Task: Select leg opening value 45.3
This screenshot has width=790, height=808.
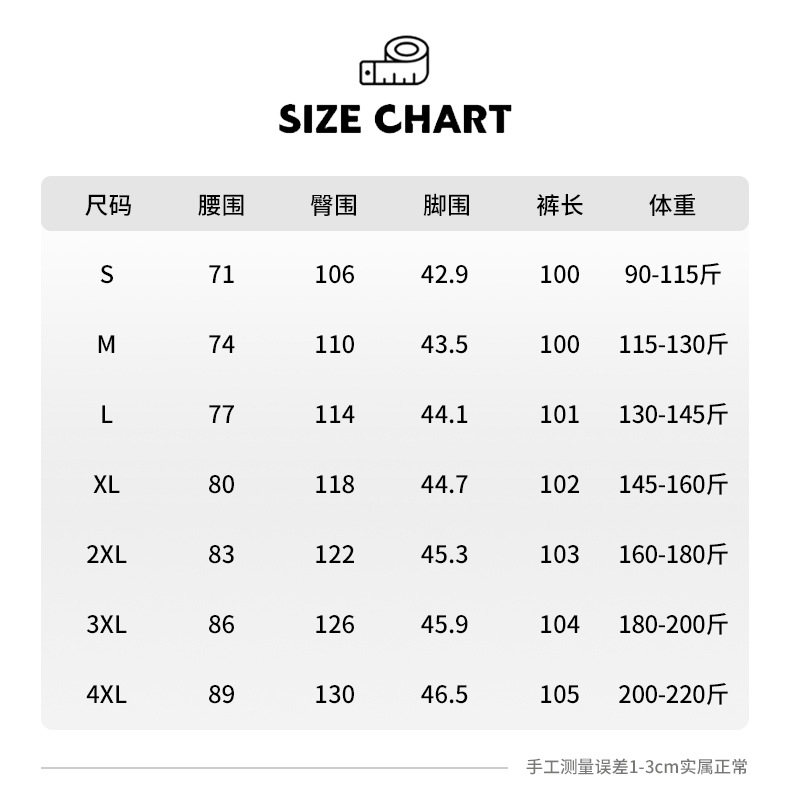Action: [x=446, y=554]
